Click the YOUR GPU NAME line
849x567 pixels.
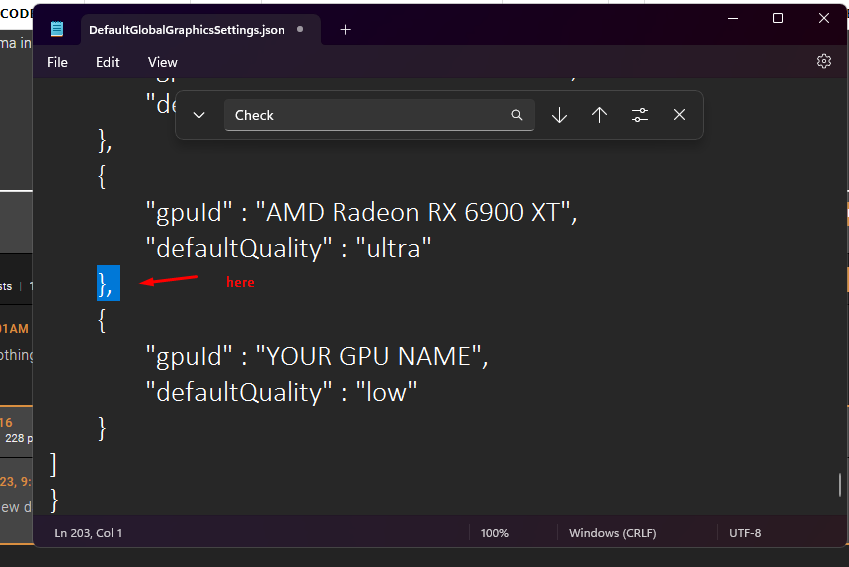click(x=317, y=356)
